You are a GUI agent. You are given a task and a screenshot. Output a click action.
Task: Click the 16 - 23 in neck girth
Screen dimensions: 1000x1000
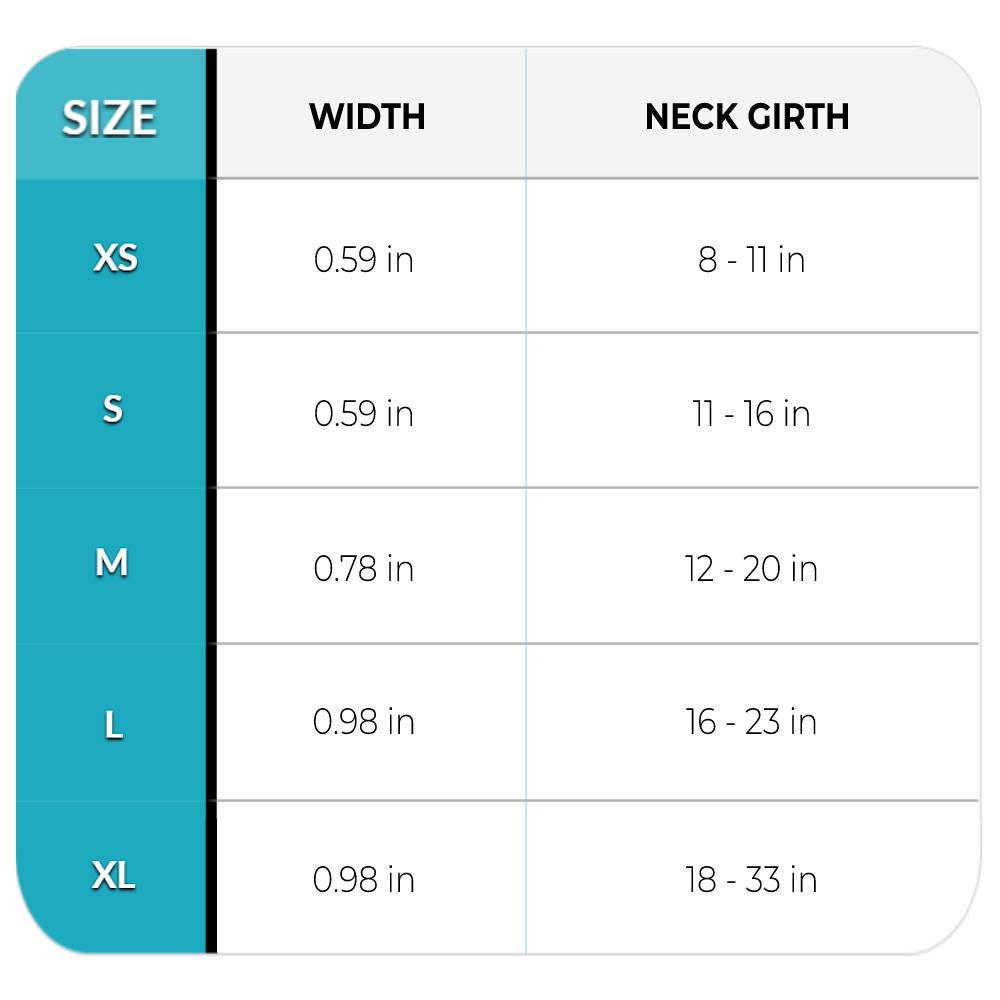click(x=751, y=722)
